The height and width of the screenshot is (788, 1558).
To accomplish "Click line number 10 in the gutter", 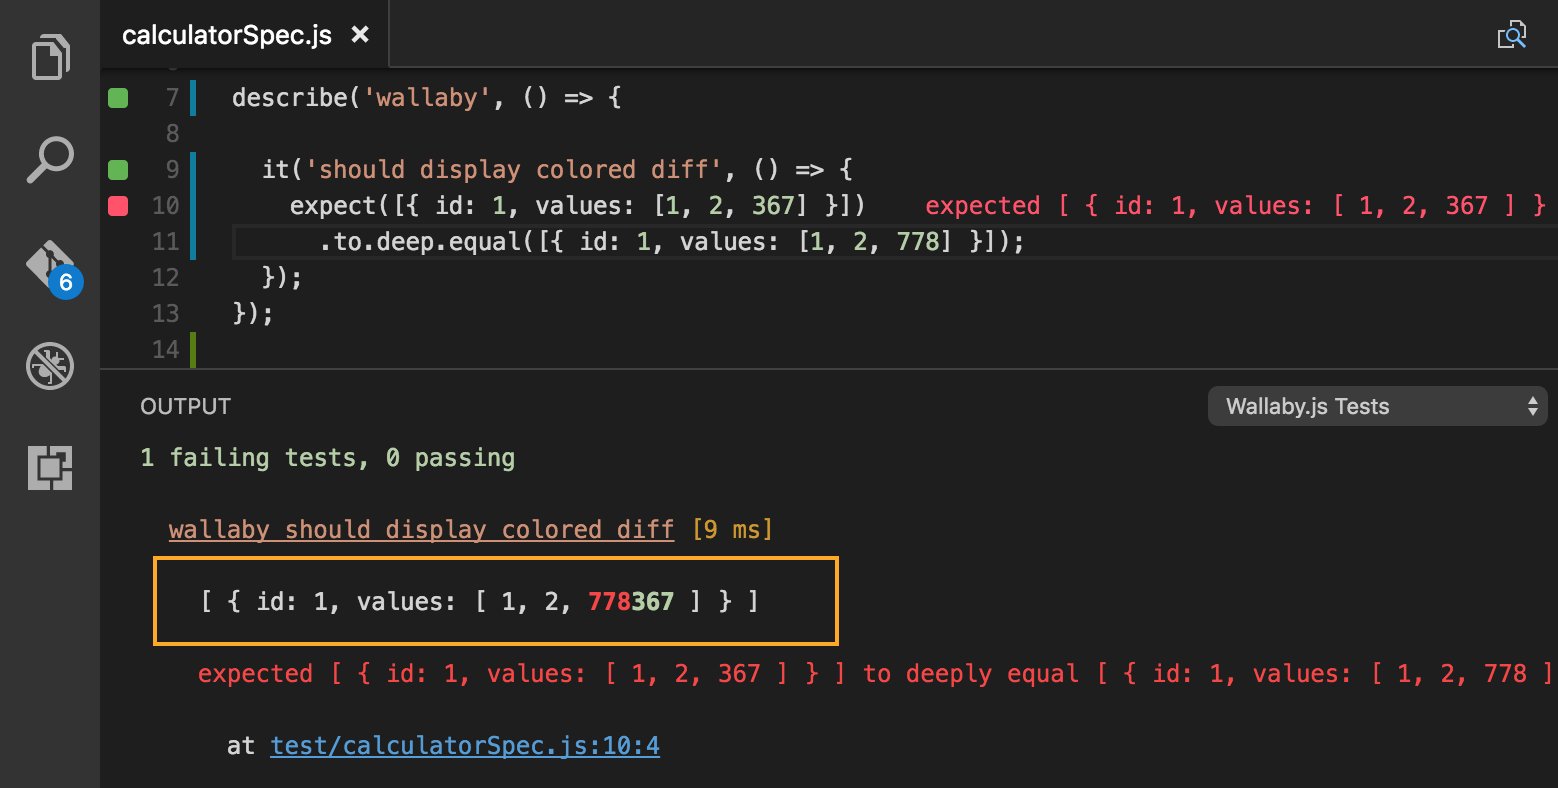I will (166, 206).
